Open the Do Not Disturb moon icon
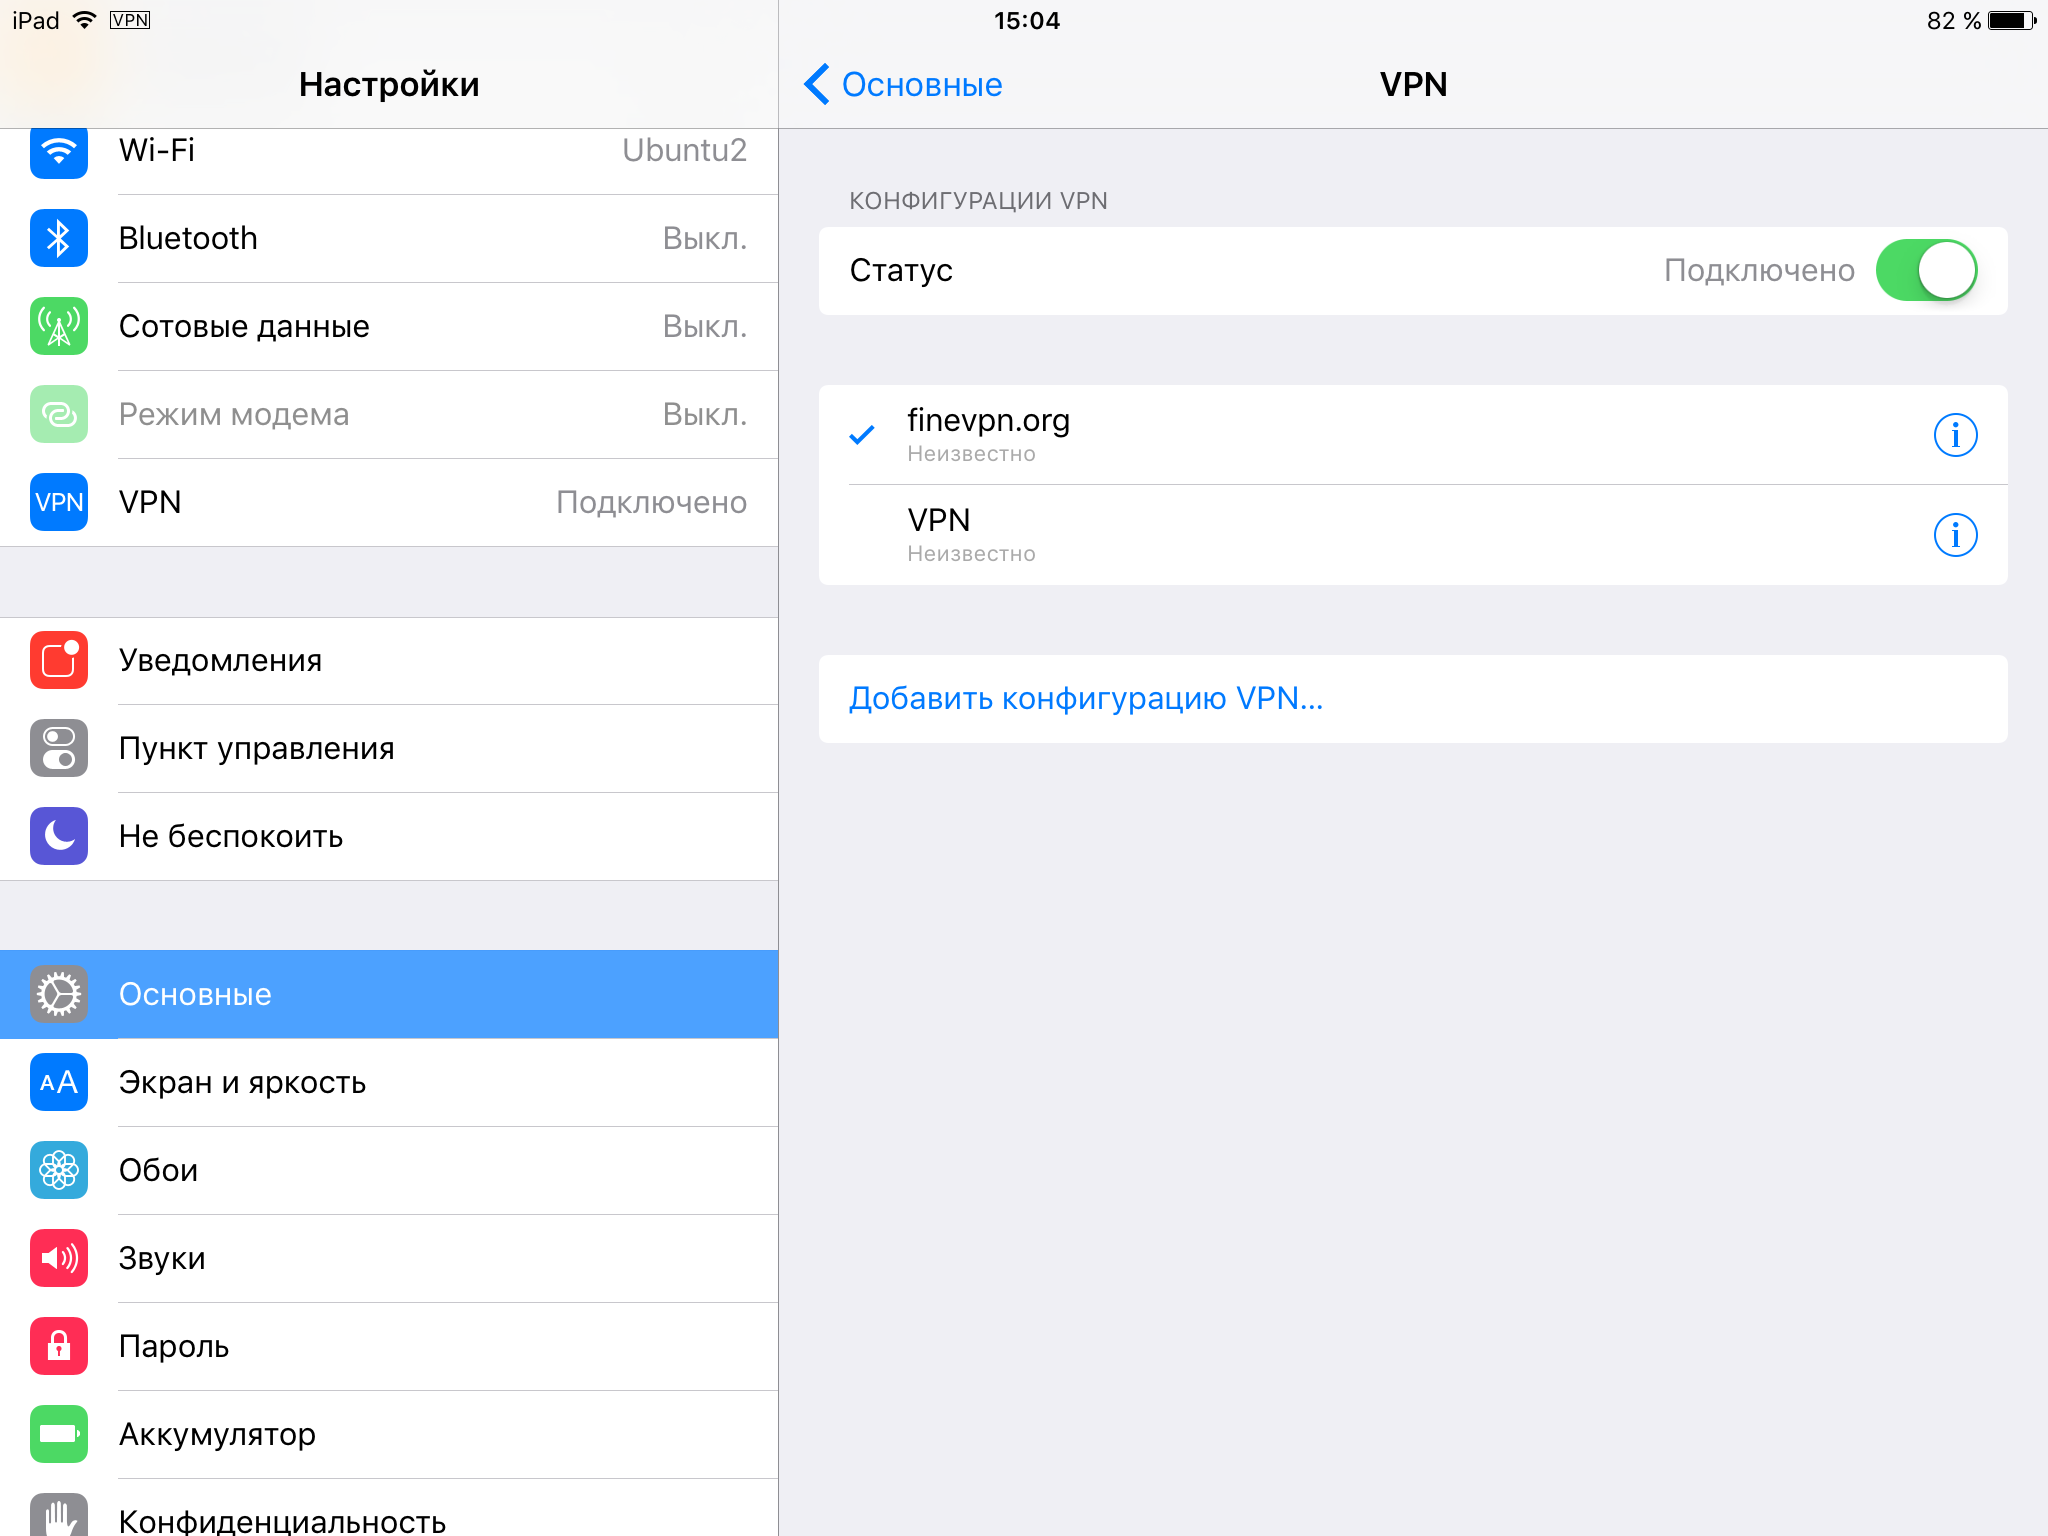The height and width of the screenshot is (1536, 2048). coord(59,836)
